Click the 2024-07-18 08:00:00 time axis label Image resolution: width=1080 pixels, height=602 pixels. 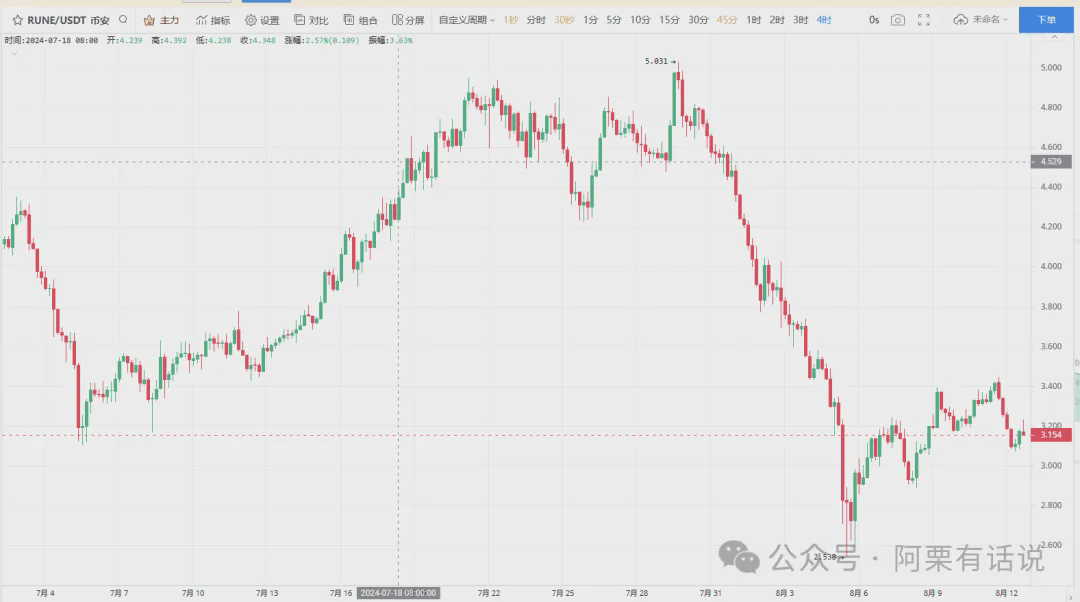coord(398,592)
